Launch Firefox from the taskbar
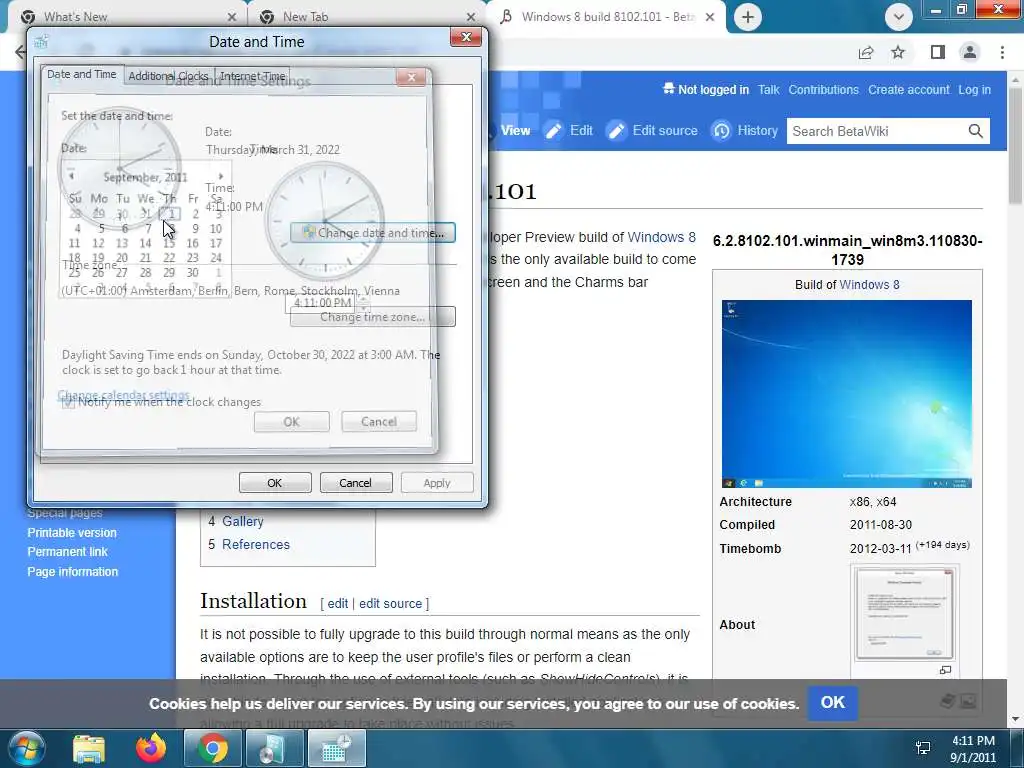The height and width of the screenshot is (768, 1024). [151, 748]
